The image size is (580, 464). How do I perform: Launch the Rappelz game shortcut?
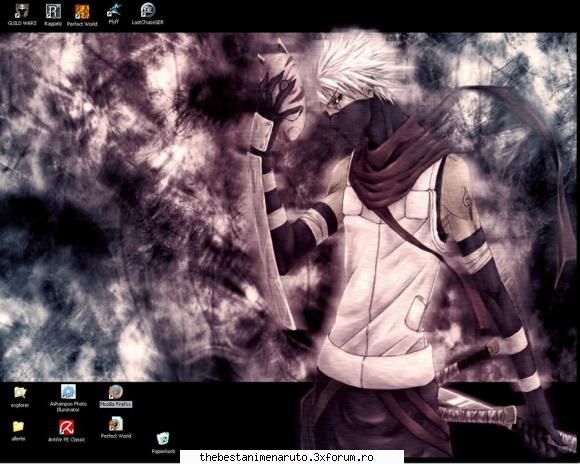(x=53, y=15)
